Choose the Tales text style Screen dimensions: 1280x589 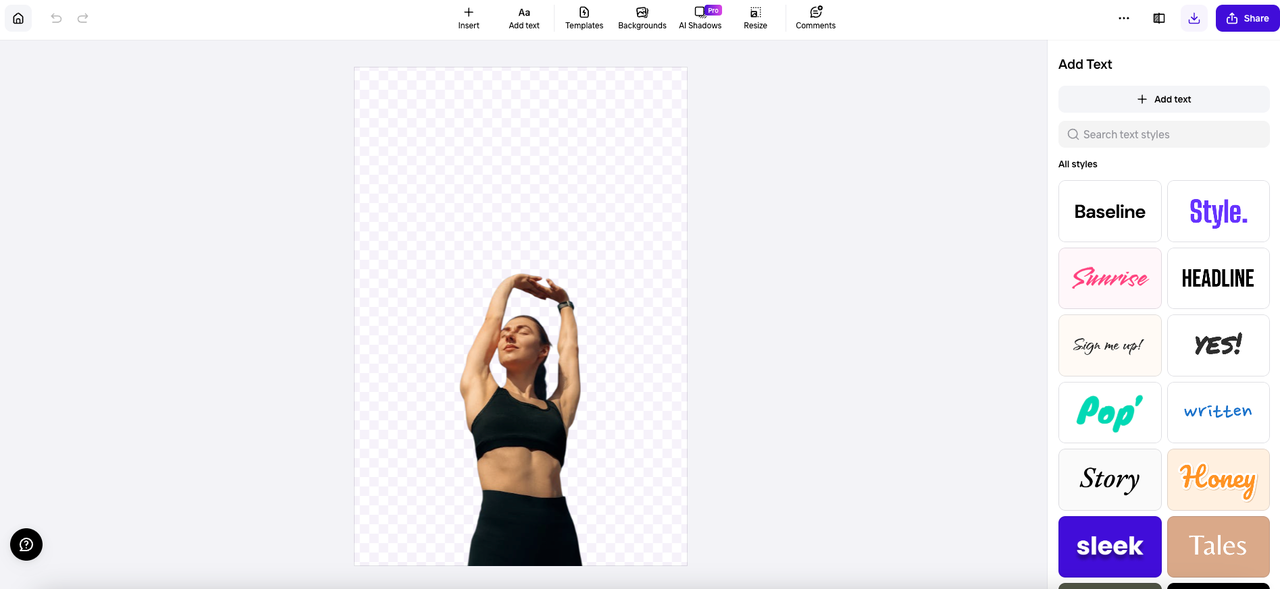(x=1218, y=546)
